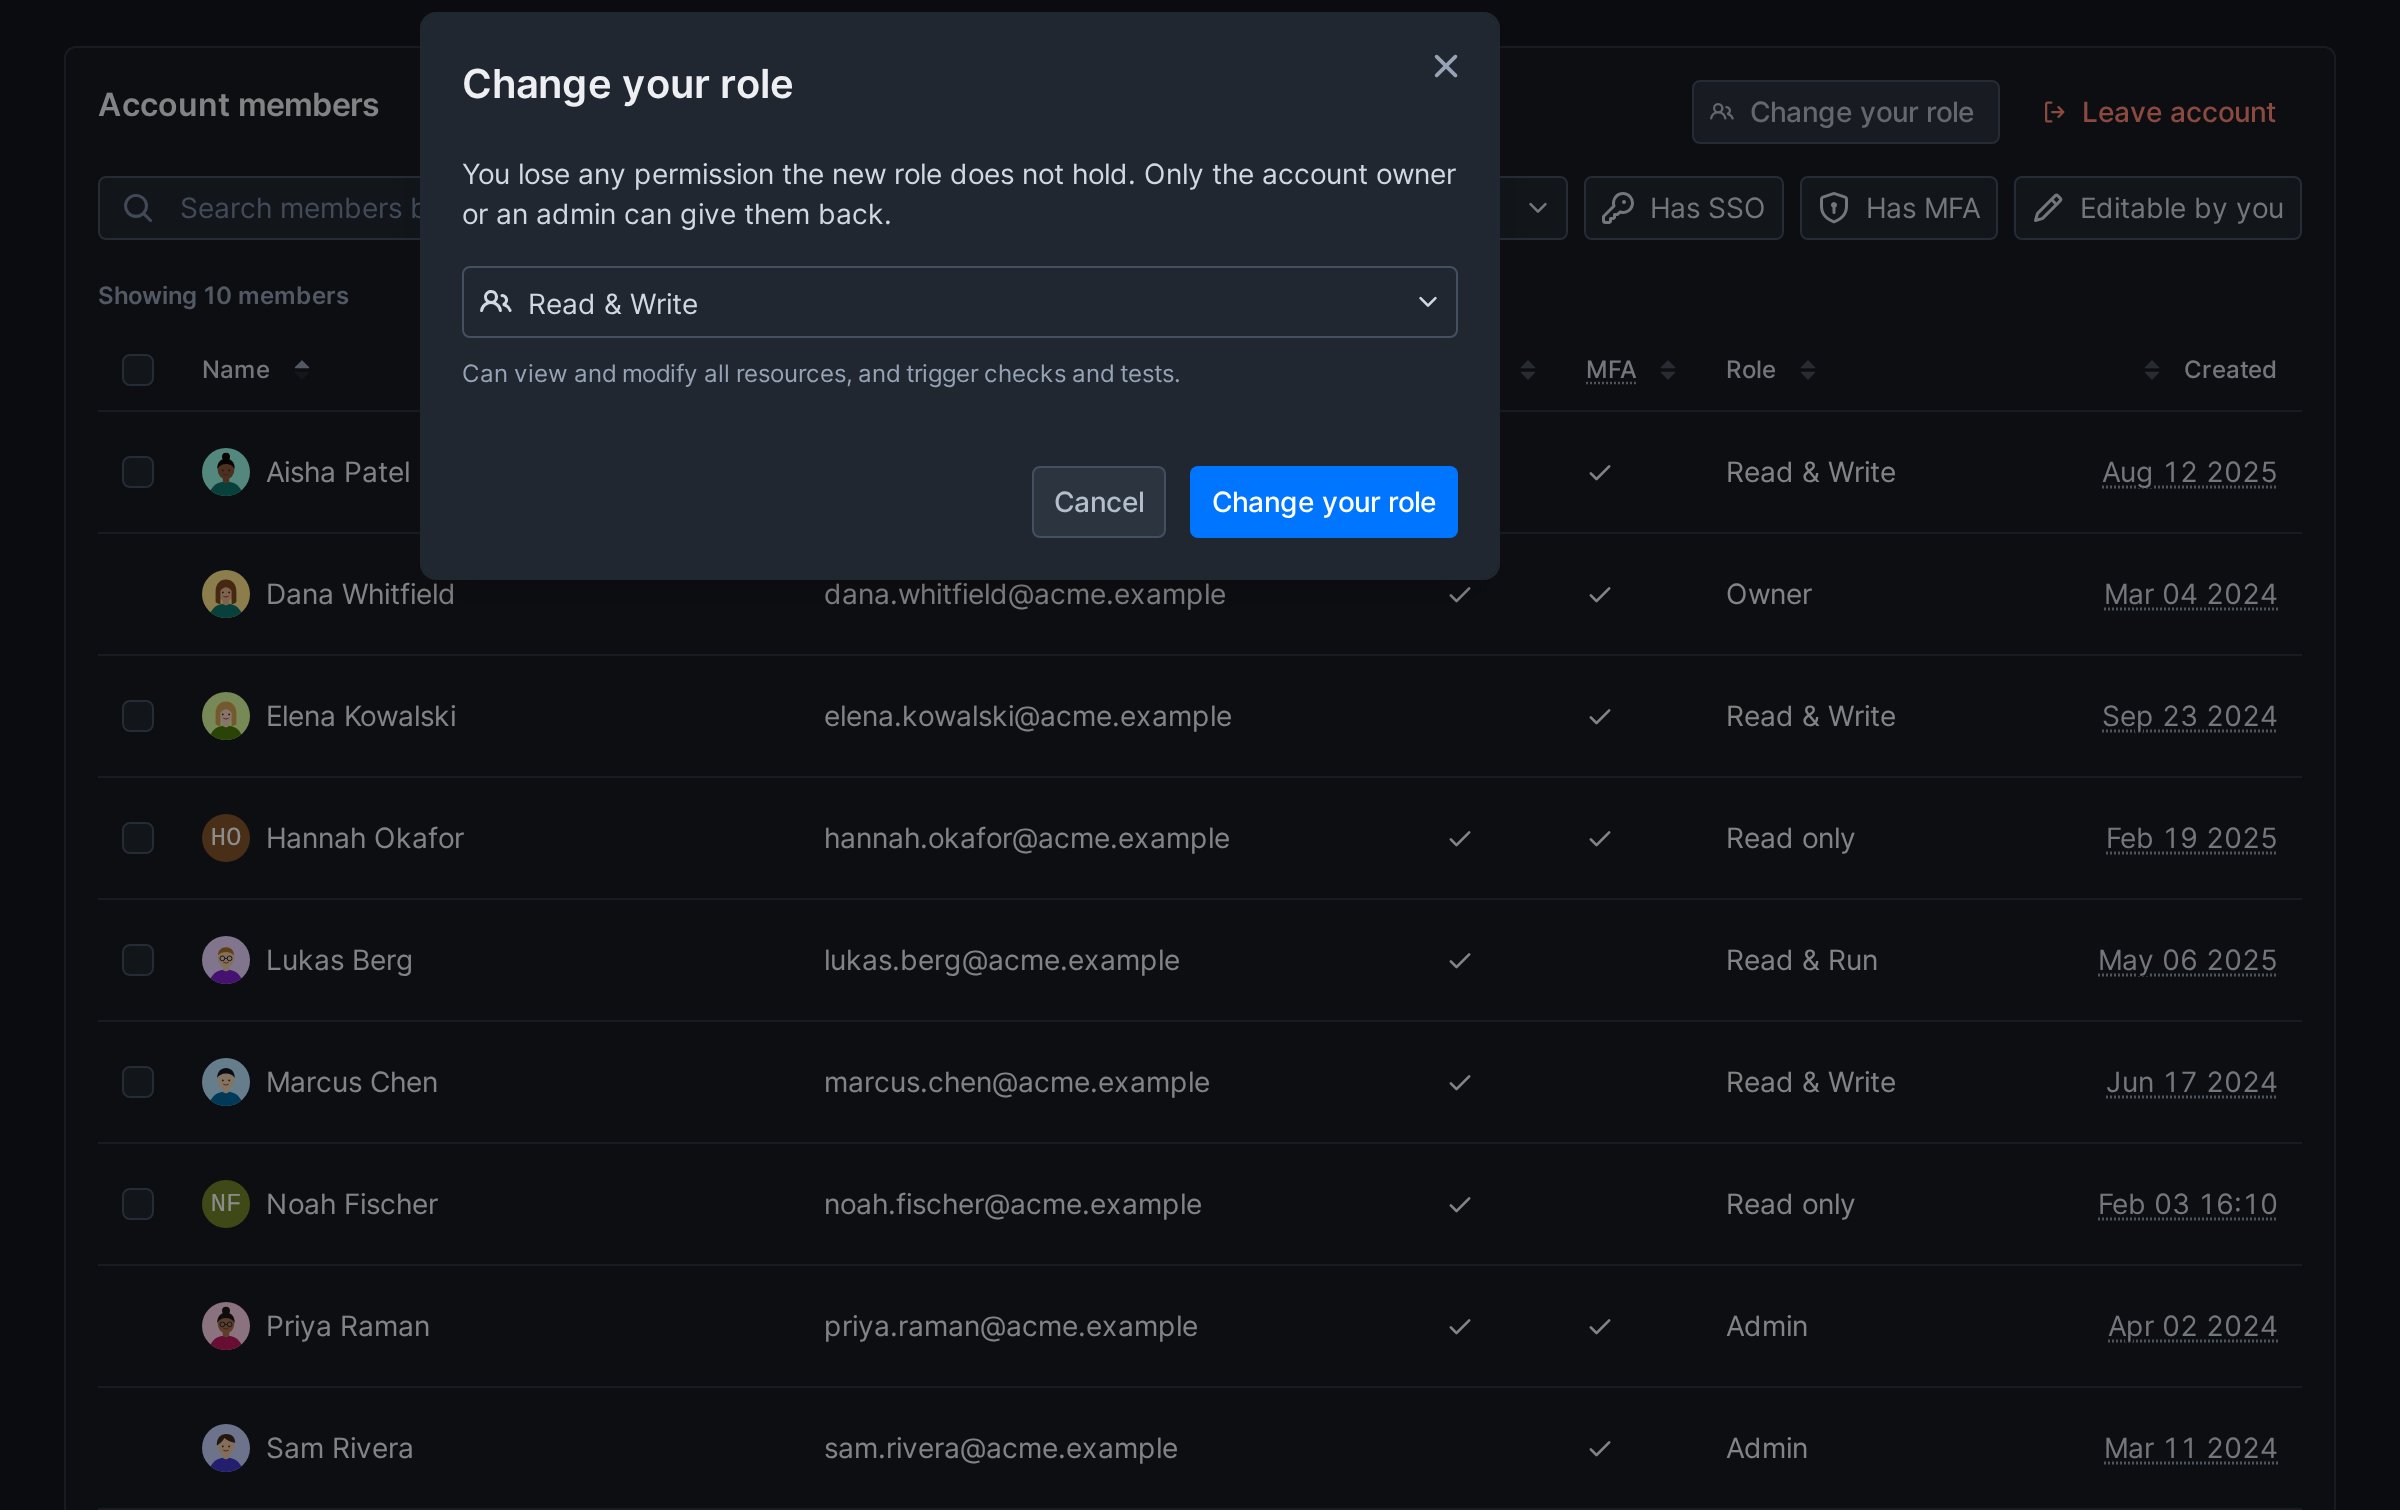Select Hannah Okafor's row checkbox

click(138, 838)
